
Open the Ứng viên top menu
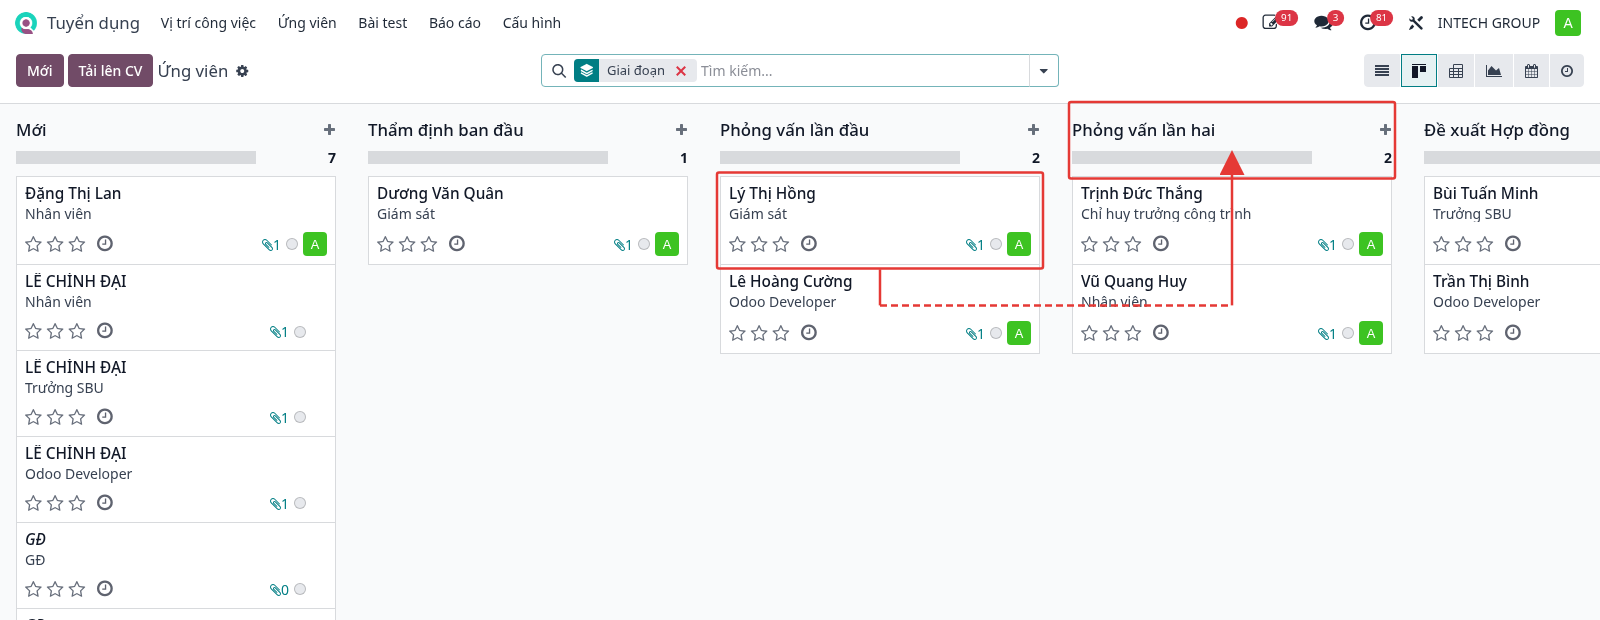point(307,23)
